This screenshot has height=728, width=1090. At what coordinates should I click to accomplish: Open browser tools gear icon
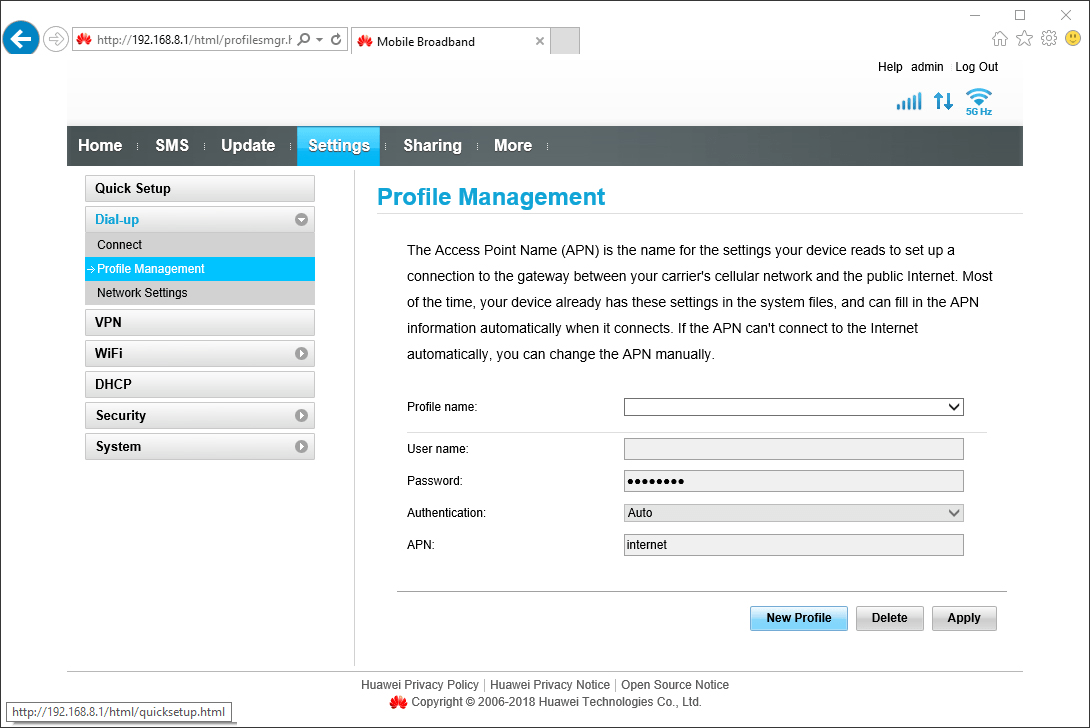pos(1048,39)
